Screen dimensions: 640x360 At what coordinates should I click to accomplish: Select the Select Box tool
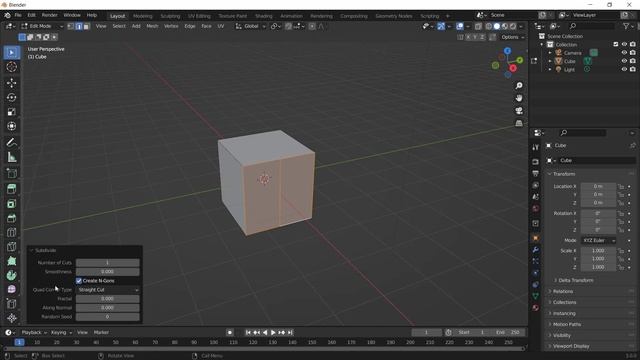click(11, 53)
